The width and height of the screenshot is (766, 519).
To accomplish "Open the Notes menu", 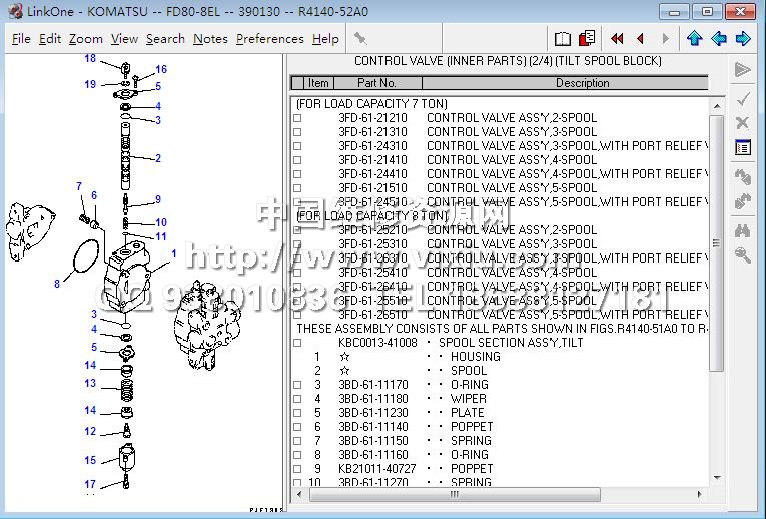I will point(210,39).
